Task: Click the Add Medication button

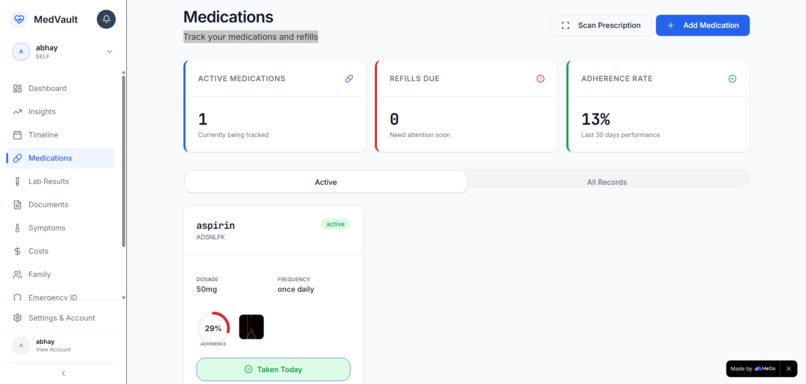Action: pos(703,25)
